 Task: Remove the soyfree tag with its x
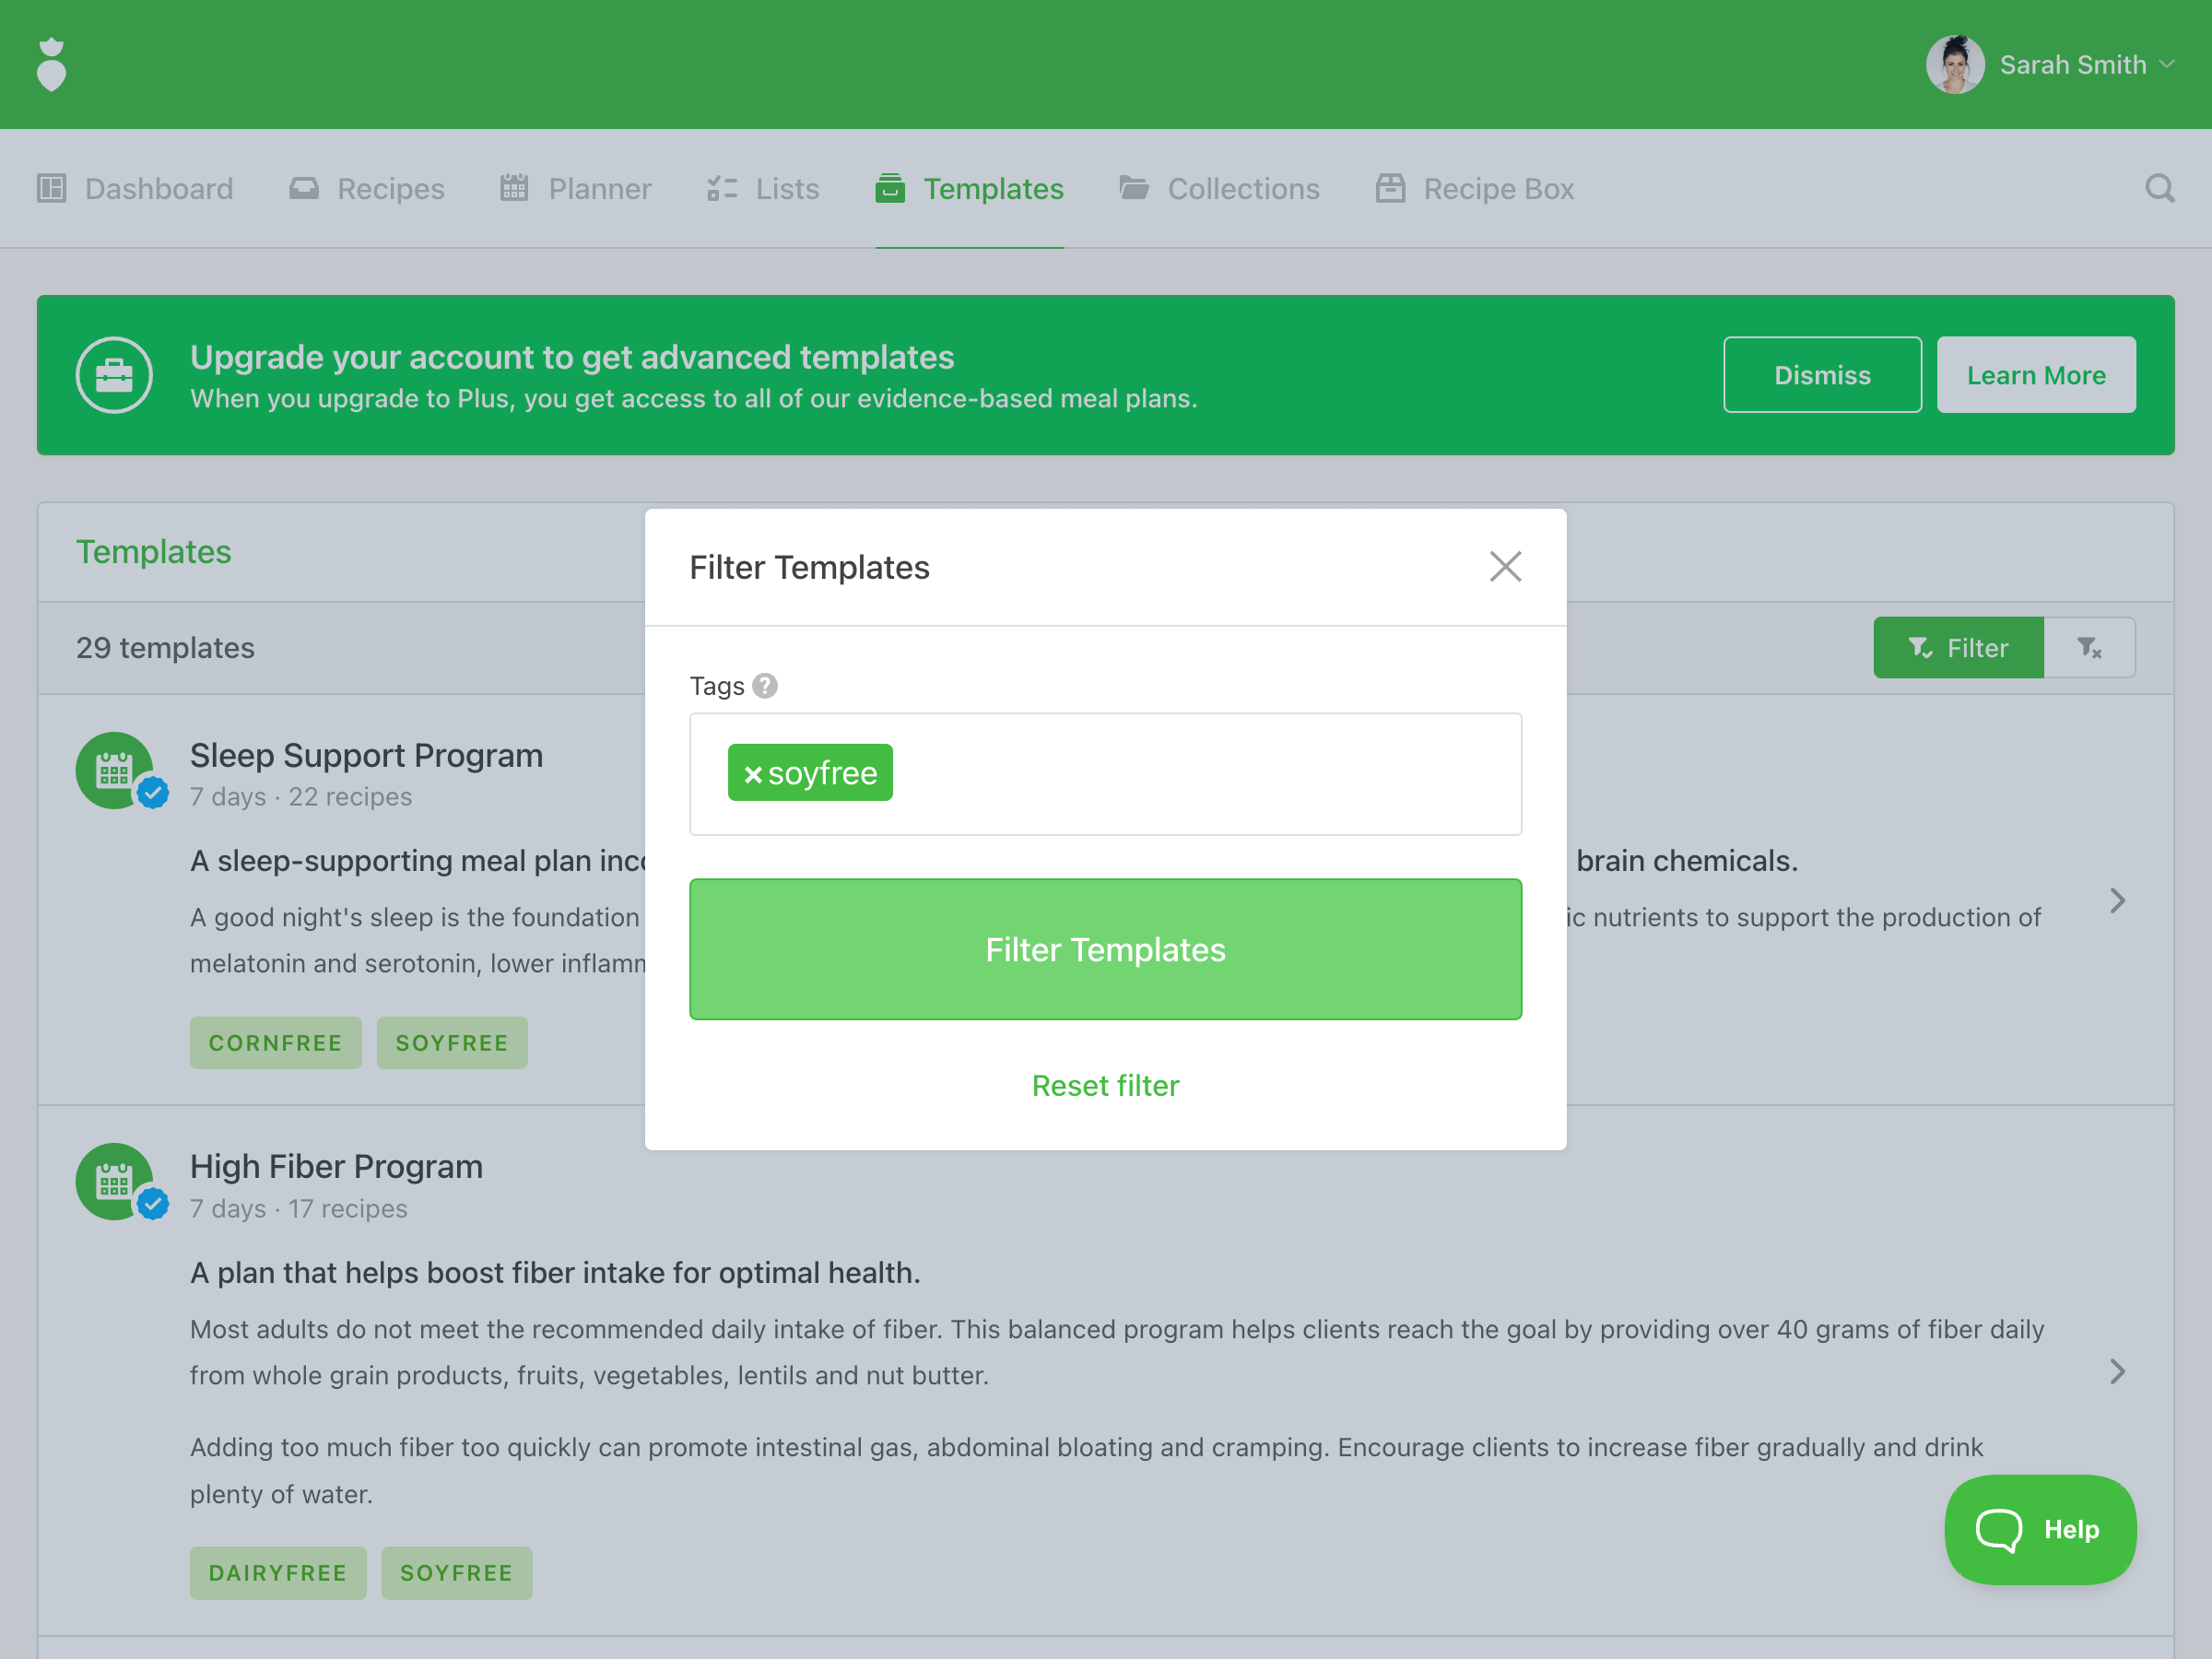pos(753,774)
